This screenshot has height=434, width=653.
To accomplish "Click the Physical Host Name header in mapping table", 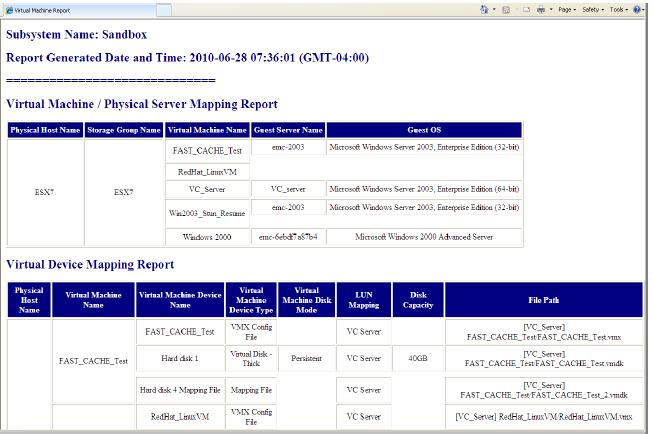I will 45,130.
